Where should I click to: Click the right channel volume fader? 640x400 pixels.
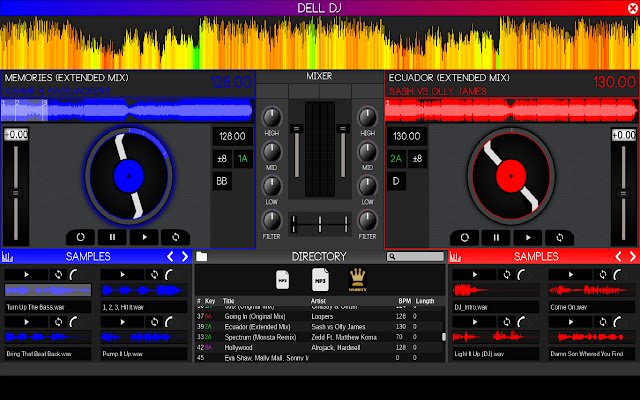coord(343,151)
